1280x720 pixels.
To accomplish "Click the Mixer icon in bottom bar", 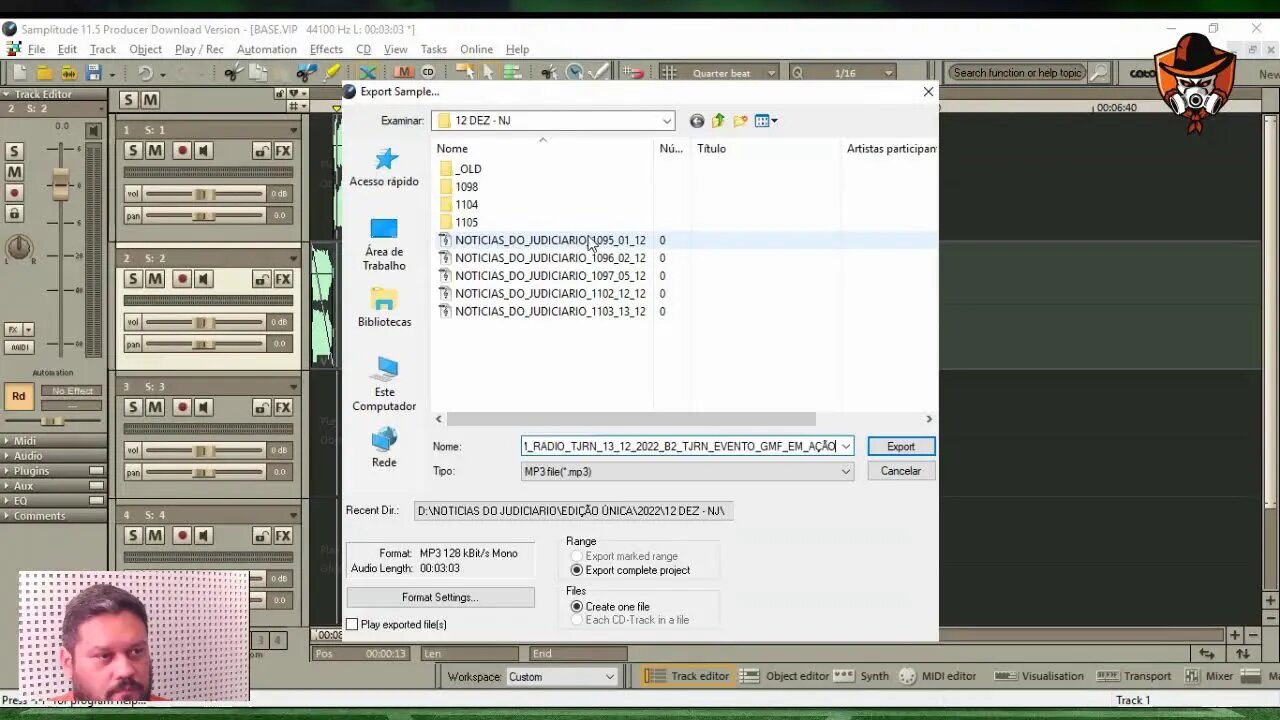I will click(x=1193, y=676).
